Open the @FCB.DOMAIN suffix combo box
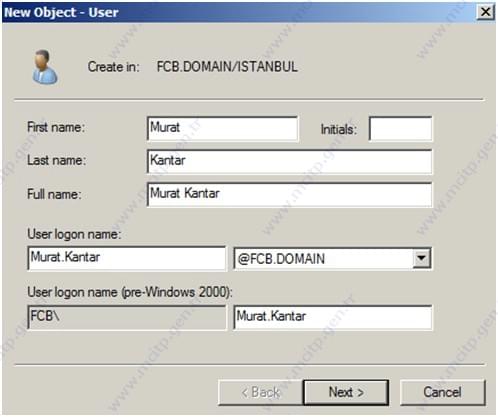 (333, 258)
